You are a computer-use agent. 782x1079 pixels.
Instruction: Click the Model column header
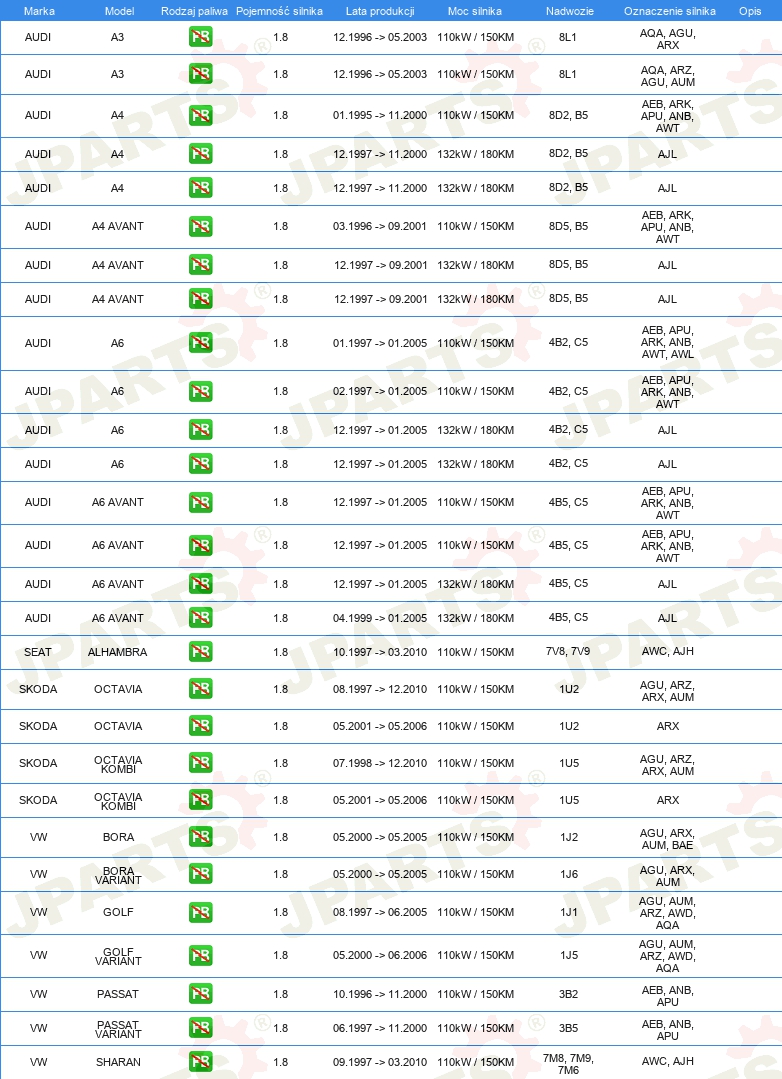(119, 11)
